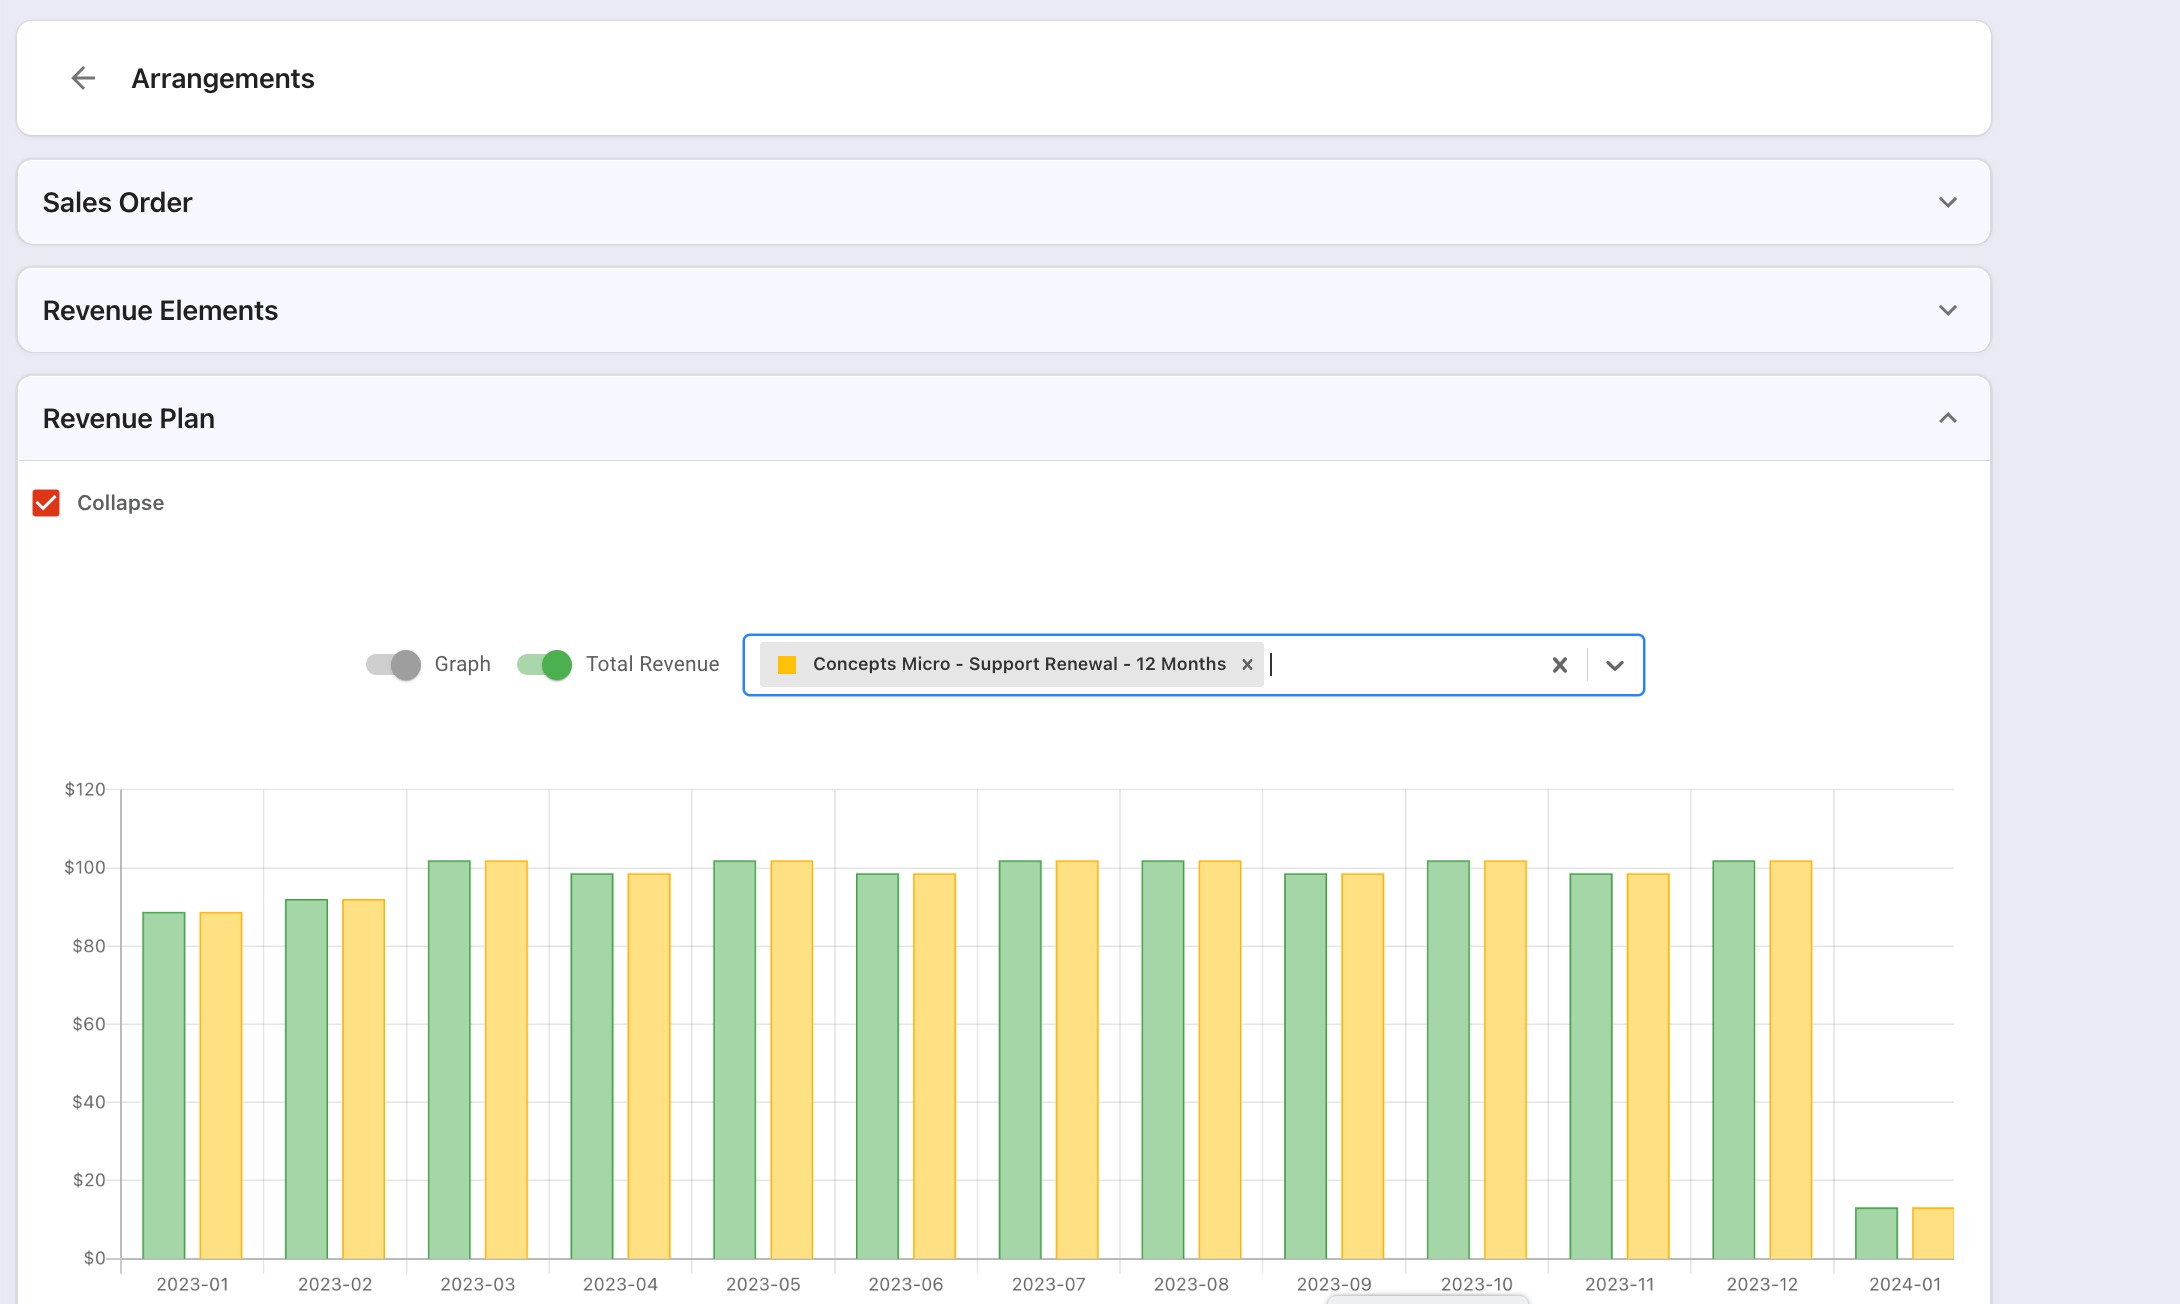Click the back arrow next to Arrangements
This screenshot has height=1304, width=2180.
[x=83, y=78]
